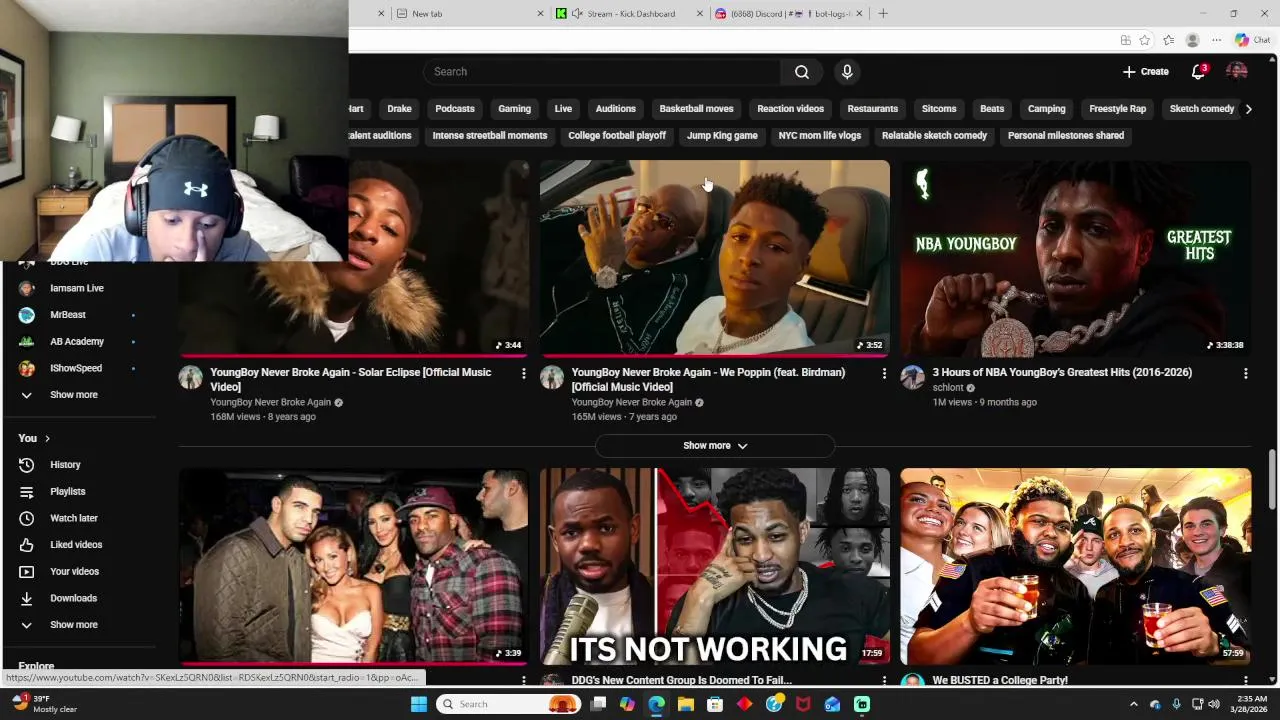Open YouTube notifications bell

1198,72
